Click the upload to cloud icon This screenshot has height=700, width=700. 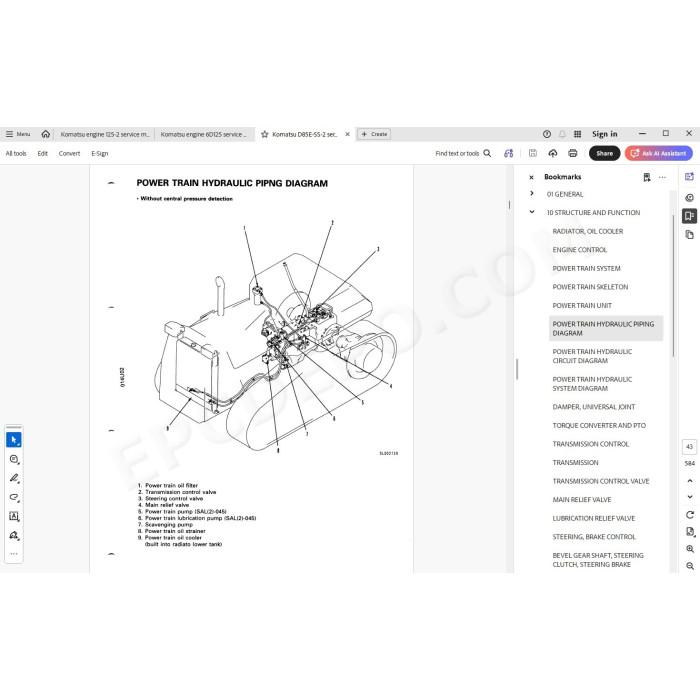[553, 154]
